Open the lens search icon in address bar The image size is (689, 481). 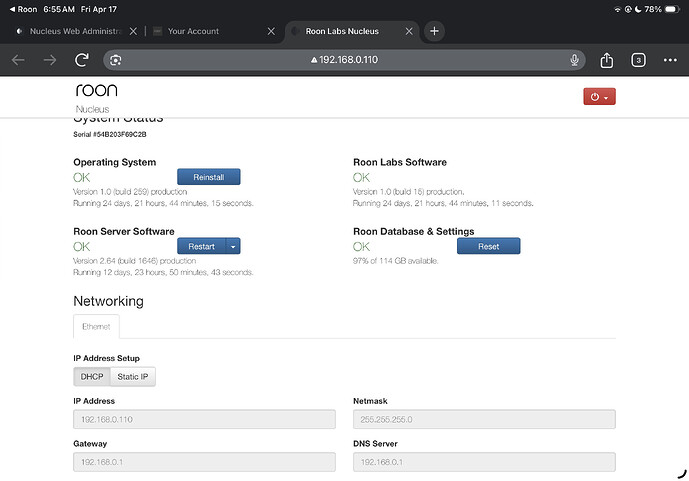pos(116,60)
